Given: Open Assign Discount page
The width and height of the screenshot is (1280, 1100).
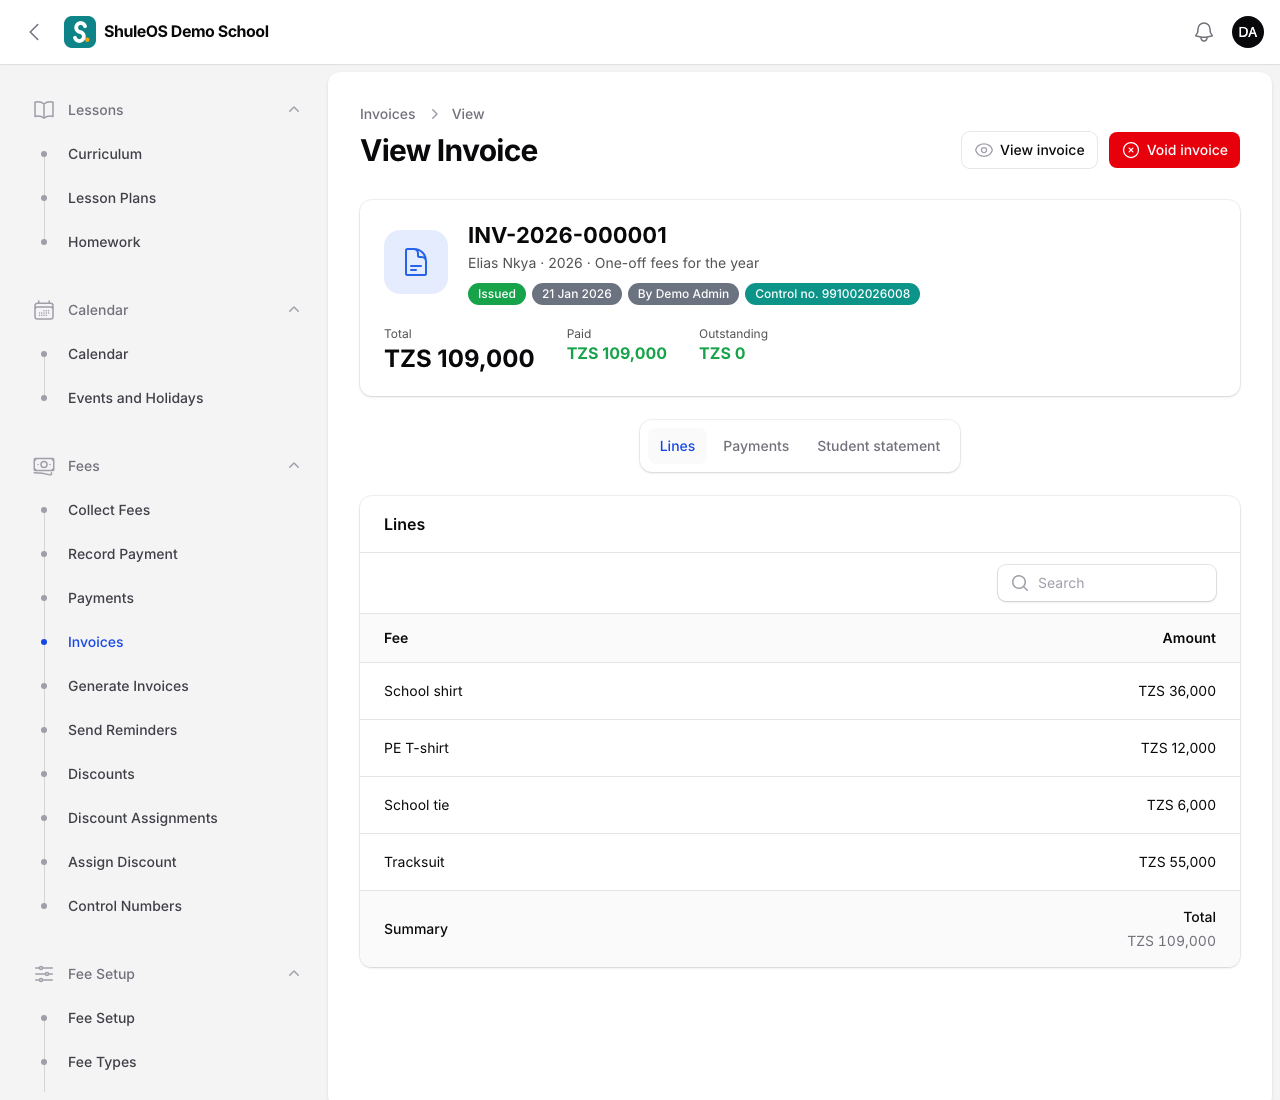Looking at the screenshot, I should pos(122,862).
